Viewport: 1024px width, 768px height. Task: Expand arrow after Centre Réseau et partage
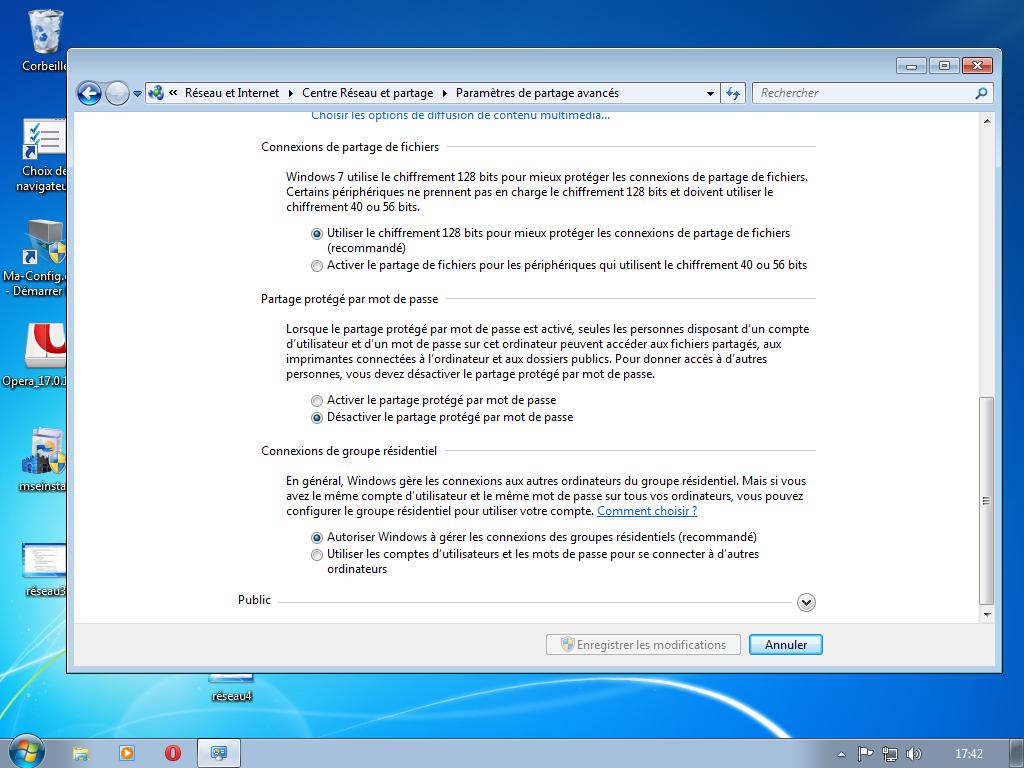click(x=445, y=93)
